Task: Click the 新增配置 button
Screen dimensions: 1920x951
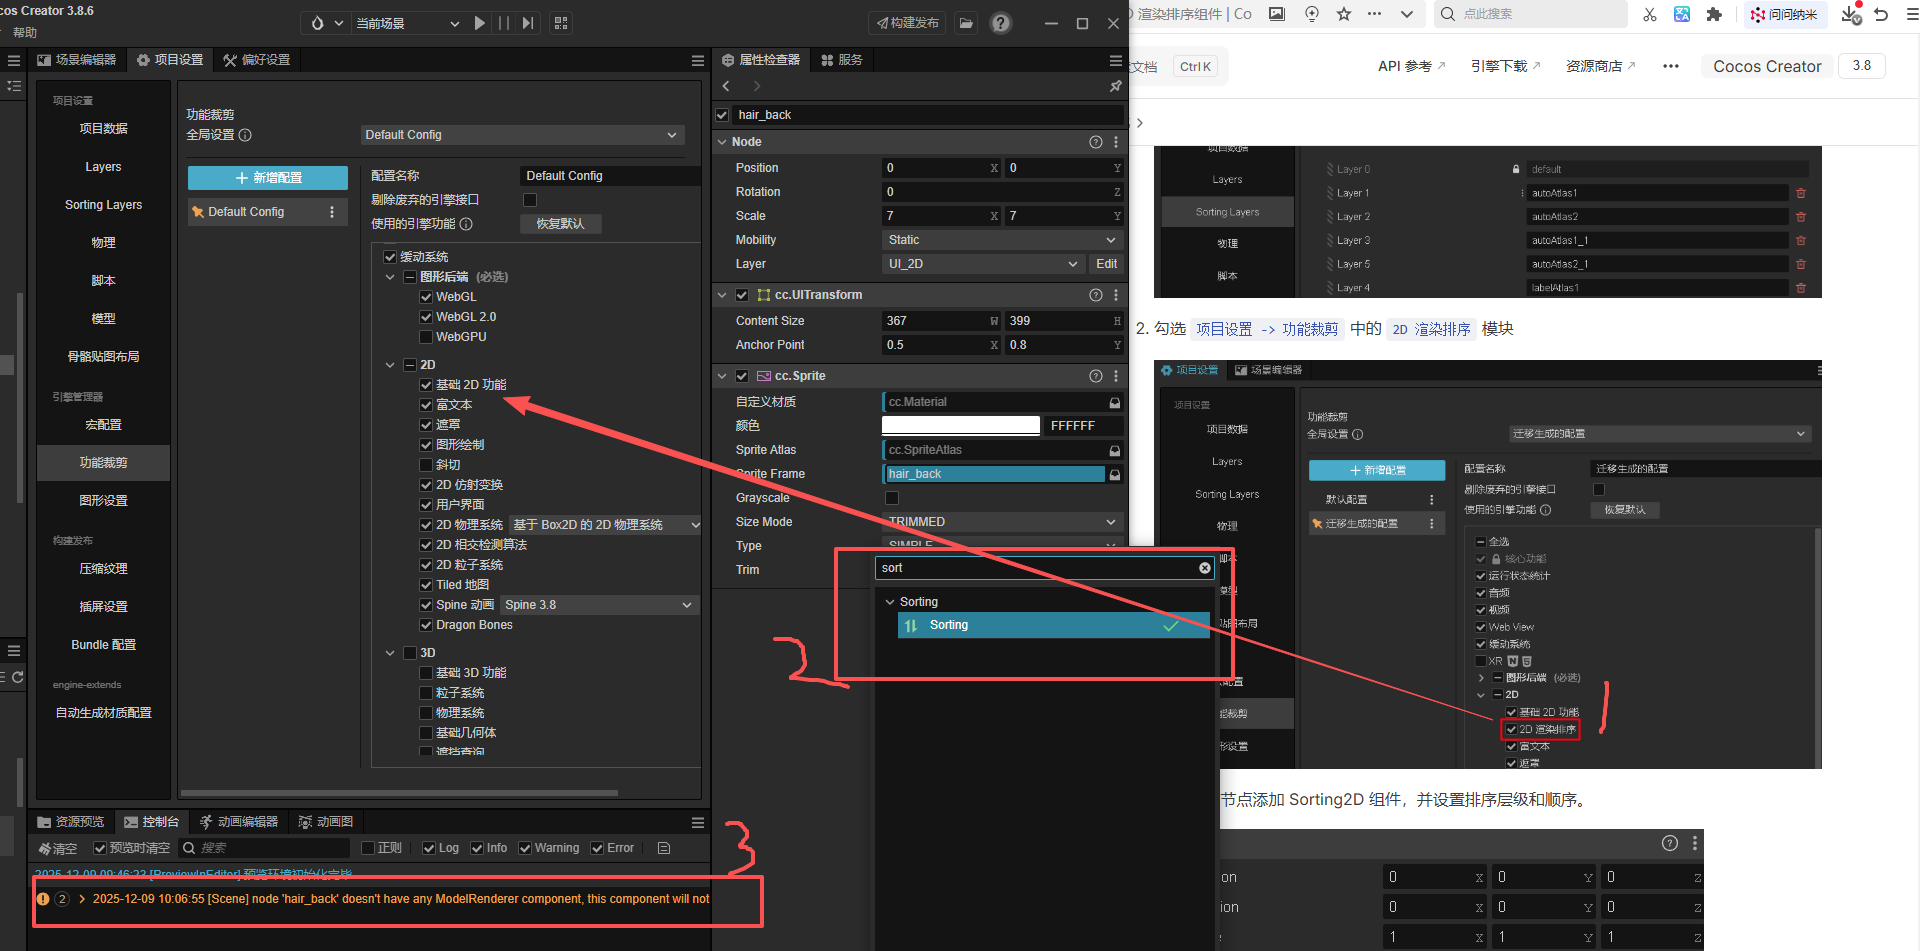Action: (x=268, y=178)
